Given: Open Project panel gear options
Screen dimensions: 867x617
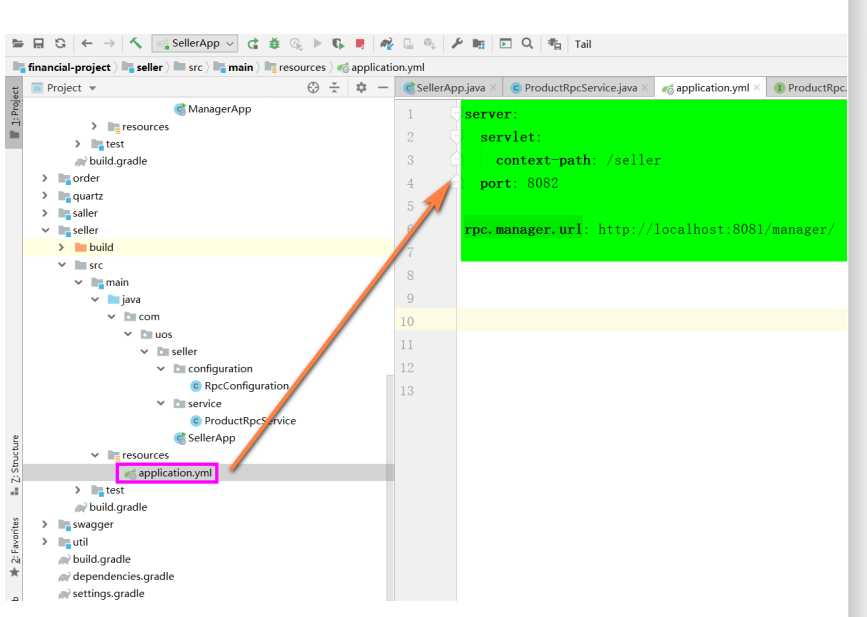Looking at the screenshot, I should [x=361, y=88].
